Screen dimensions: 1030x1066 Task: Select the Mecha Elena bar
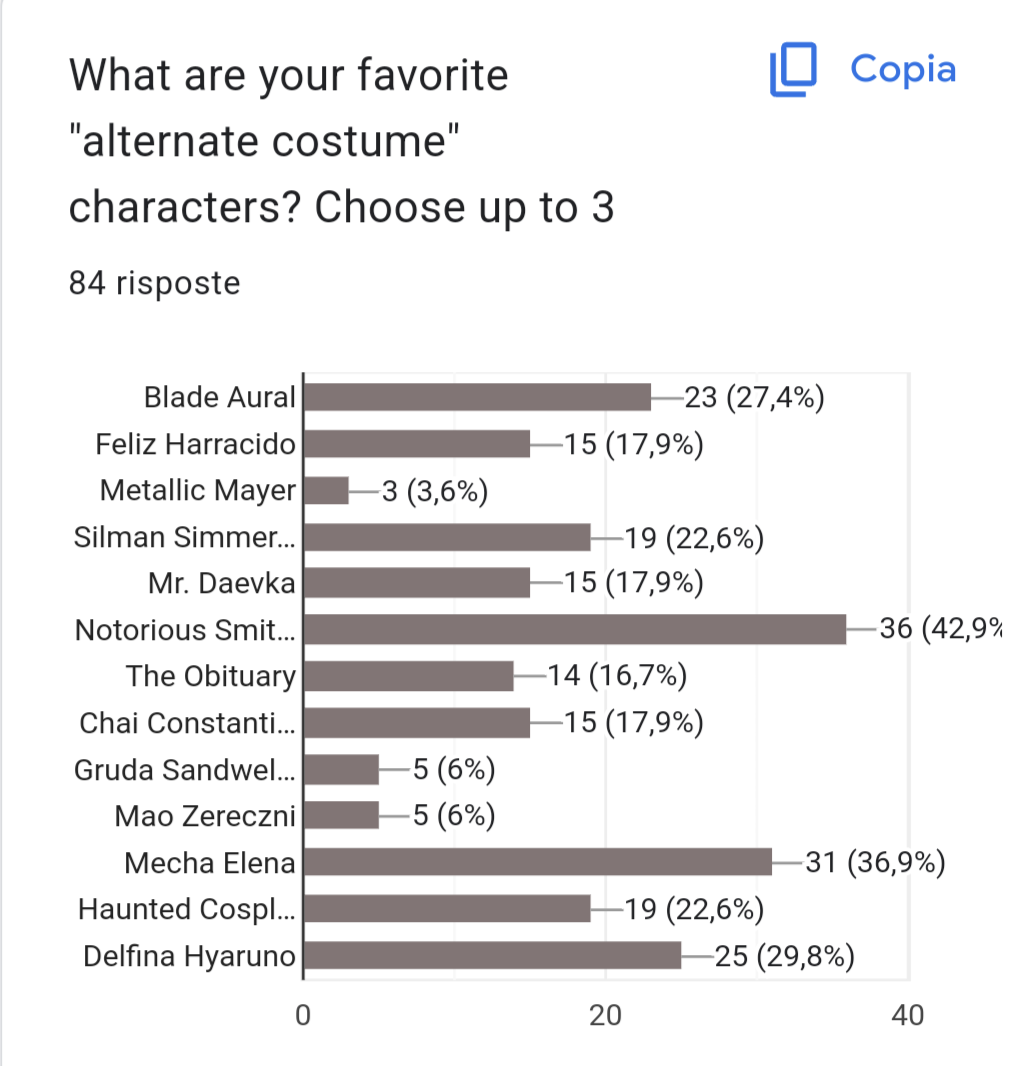537,862
